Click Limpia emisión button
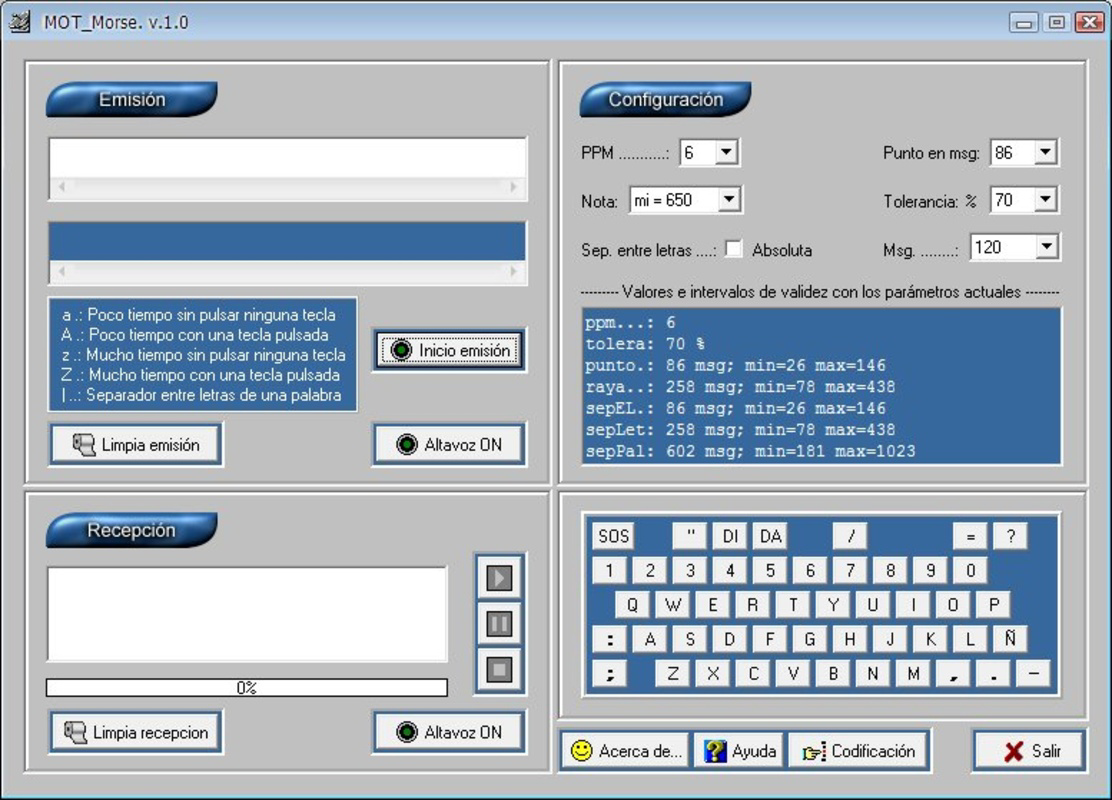 136,445
